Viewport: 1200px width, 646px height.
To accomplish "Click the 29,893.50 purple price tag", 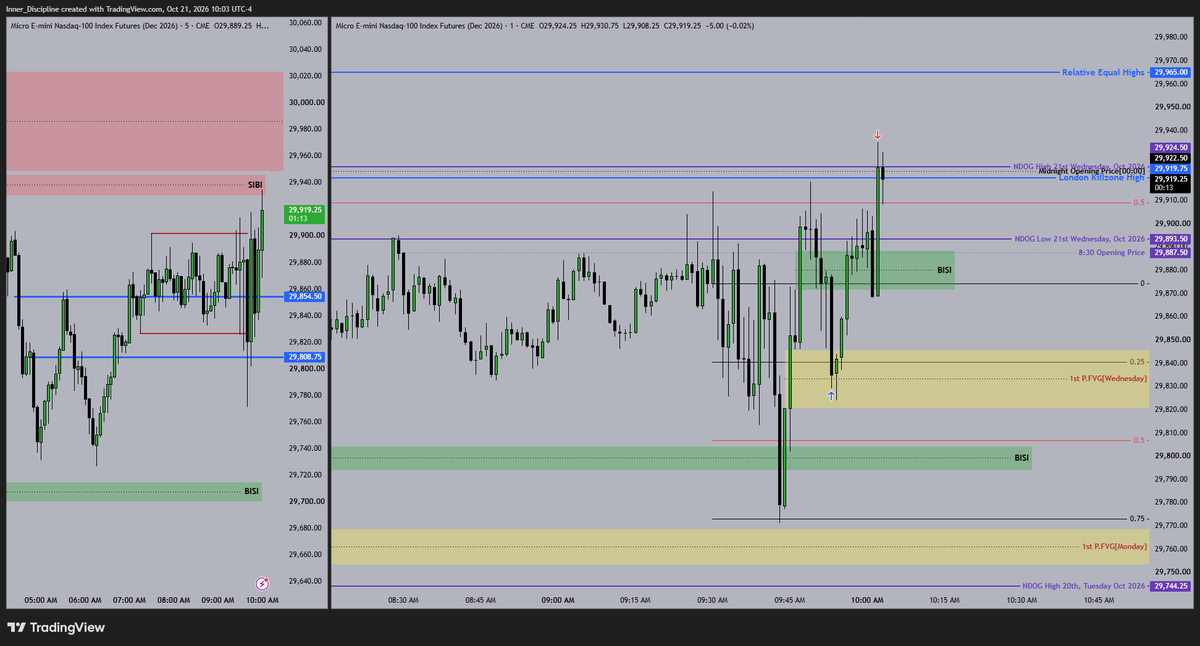I will [x=1171, y=239].
